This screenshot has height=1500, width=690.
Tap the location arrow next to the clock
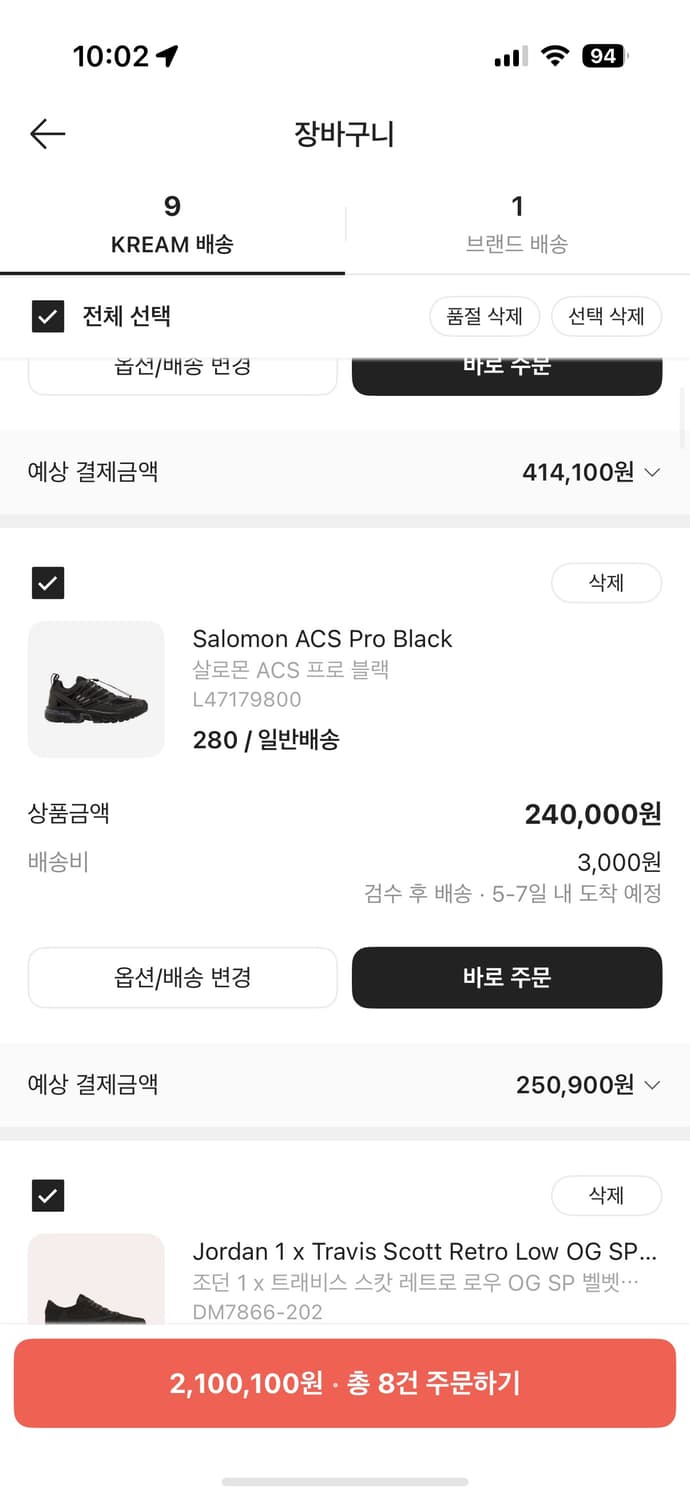(x=163, y=56)
